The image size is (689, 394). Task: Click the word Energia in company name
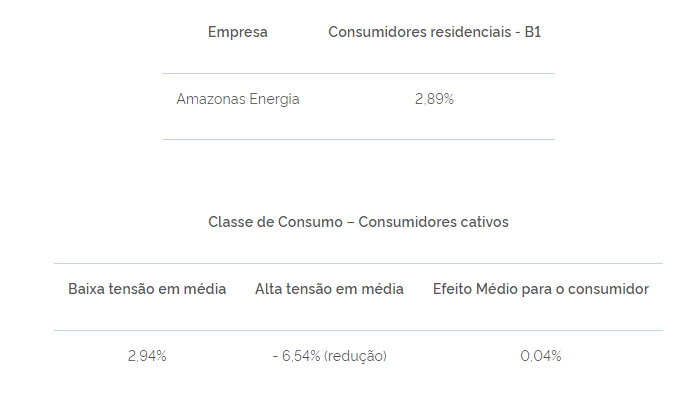pos(274,99)
